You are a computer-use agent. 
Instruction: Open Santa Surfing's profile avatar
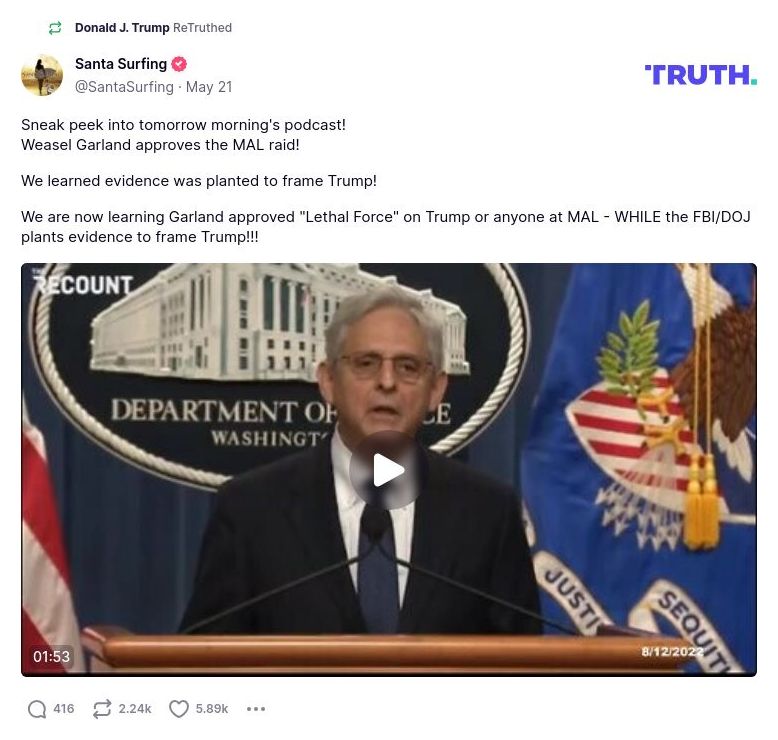pos(42,75)
